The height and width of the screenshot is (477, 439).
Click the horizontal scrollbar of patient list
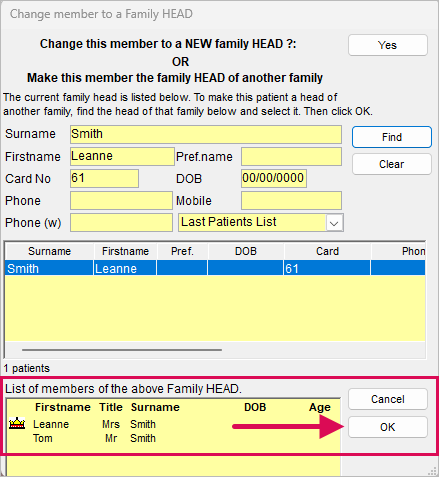tap(122, 350)
